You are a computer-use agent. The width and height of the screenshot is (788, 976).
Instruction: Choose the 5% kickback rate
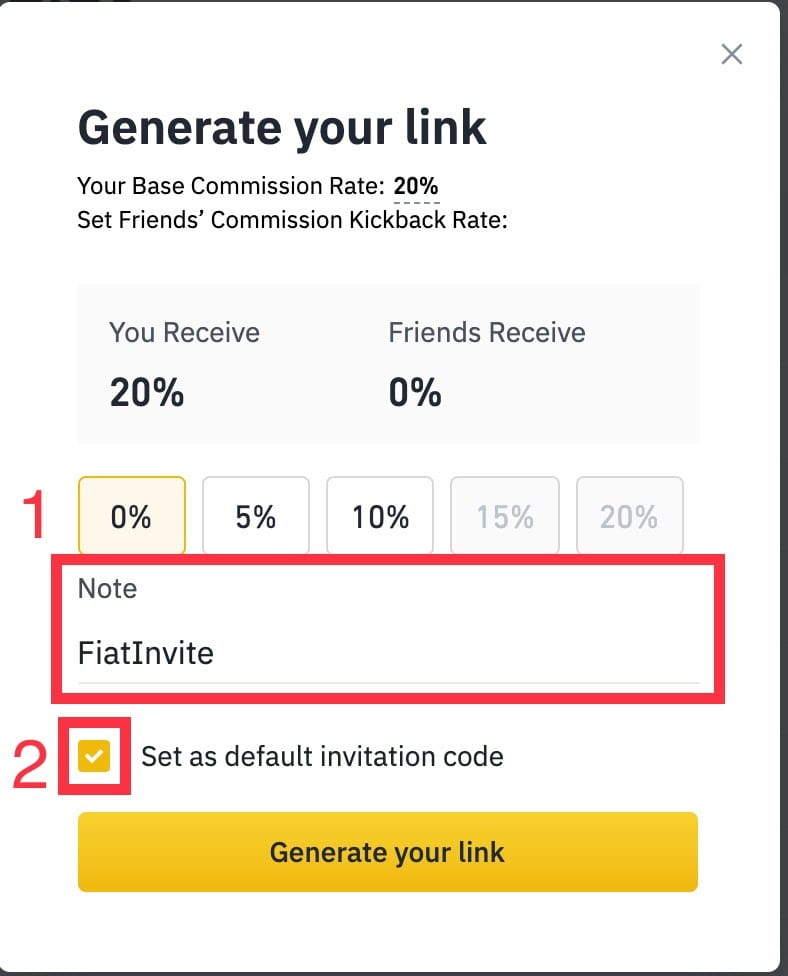256,515
